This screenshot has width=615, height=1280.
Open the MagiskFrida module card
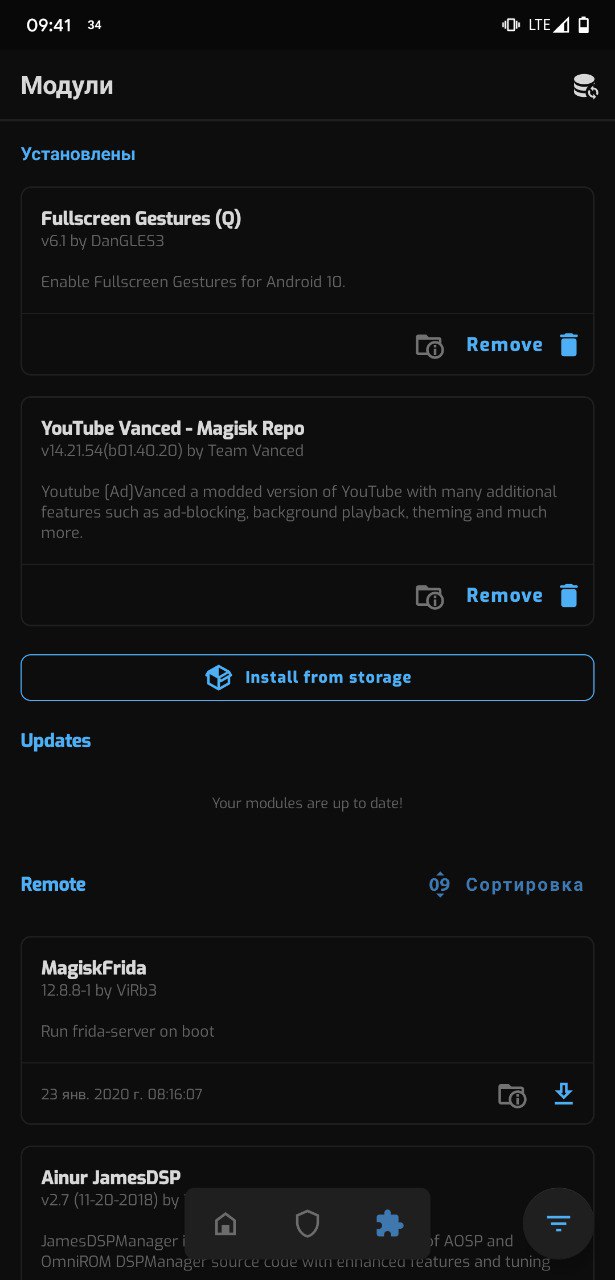(307, 1031)
